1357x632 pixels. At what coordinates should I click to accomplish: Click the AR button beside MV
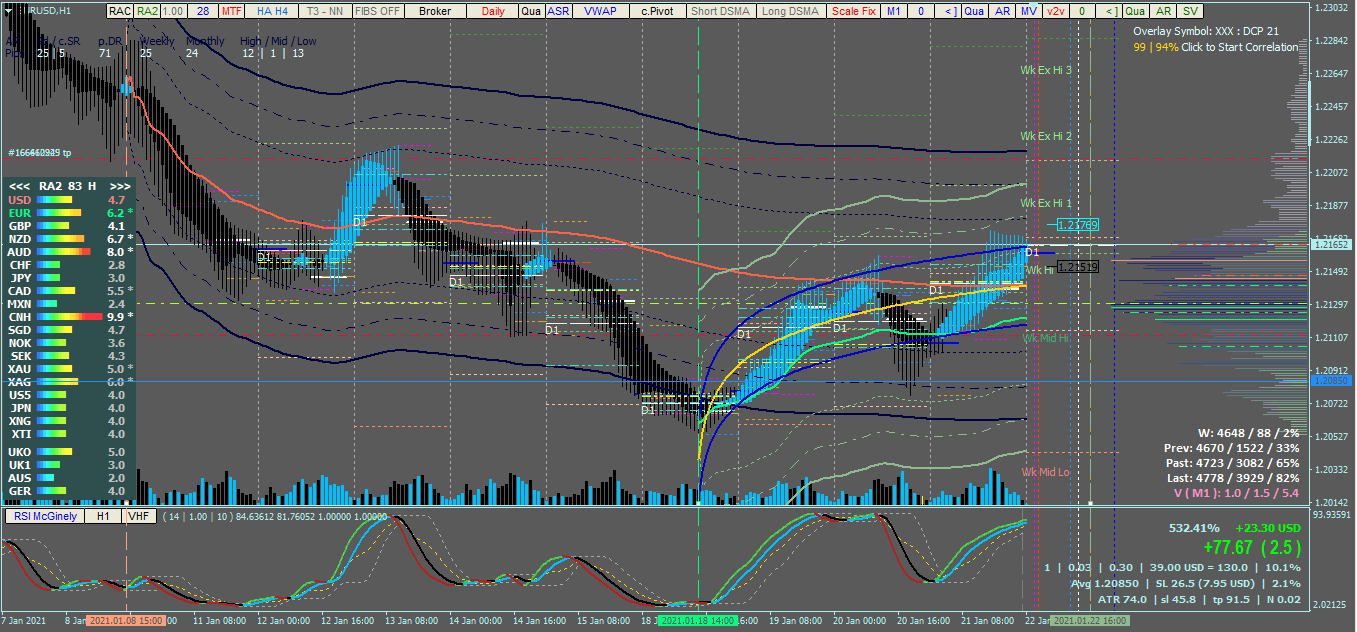coord(1002,11)
